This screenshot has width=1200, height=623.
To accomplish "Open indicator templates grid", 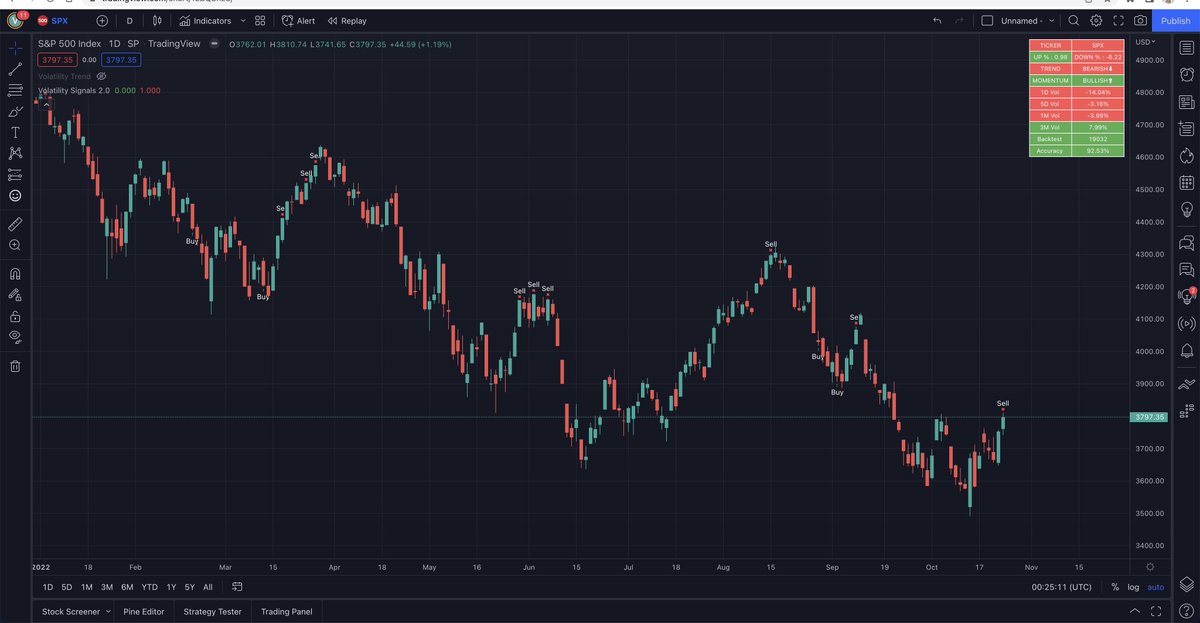I will coord(260,20).
